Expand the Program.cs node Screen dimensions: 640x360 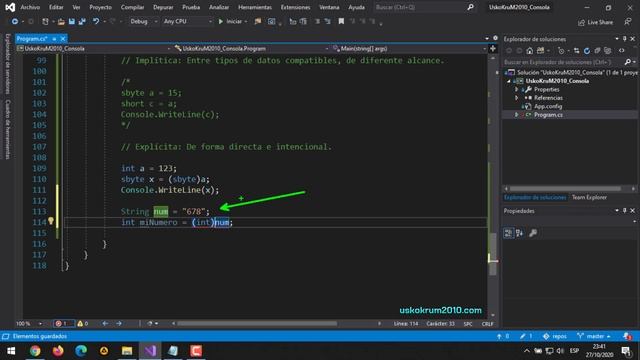point(516,115)
